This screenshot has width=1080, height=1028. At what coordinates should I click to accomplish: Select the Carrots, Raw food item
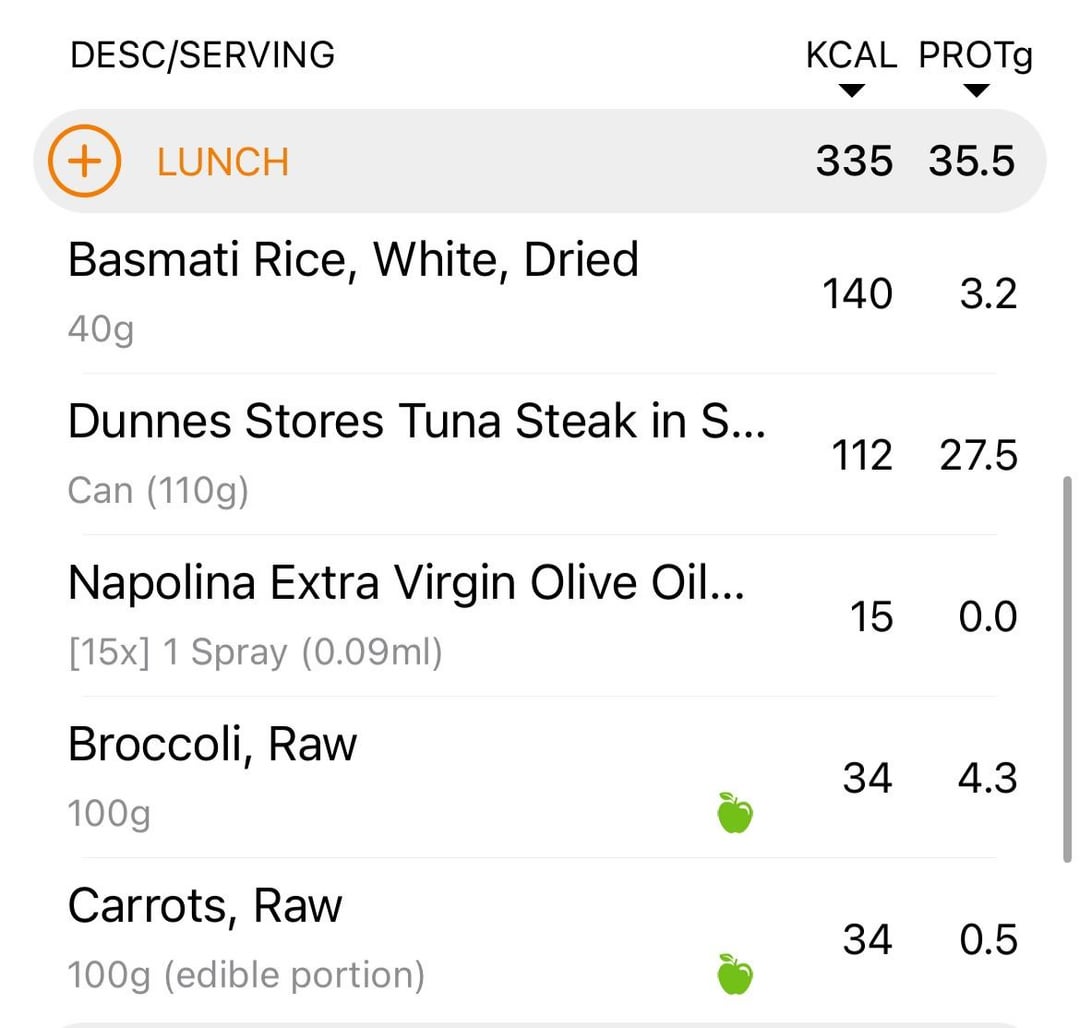[x=540, y=938]
